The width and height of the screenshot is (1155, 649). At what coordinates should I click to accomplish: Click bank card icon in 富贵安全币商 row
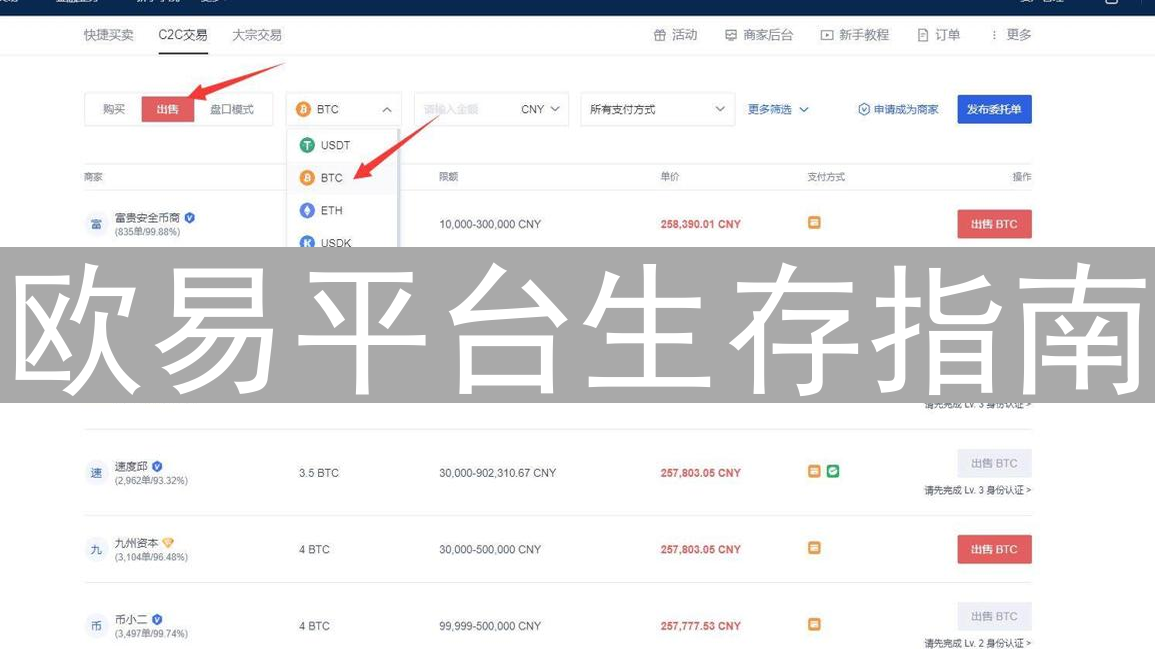point(814,222)
